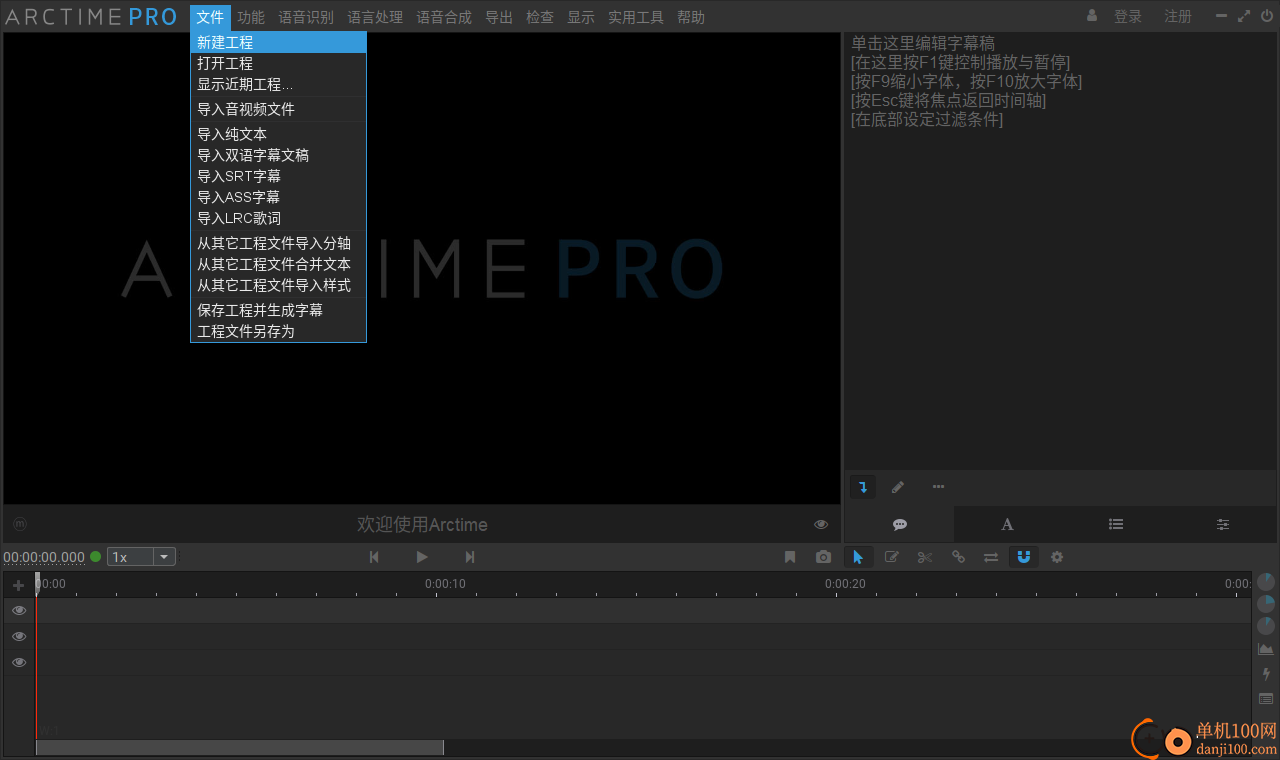The image size is (1280, 760).
Task: Choose 打开工程 menu entry
Action: [x=278, y=63]
